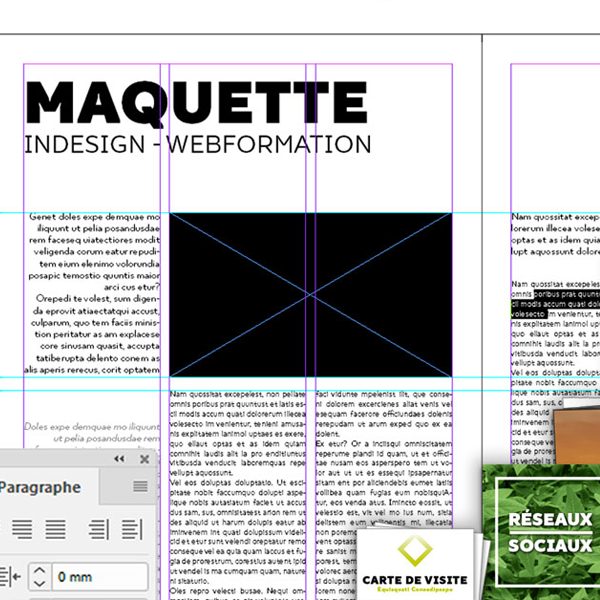
Task: Select the Réseaux Sociaux image
Action: pos(550,532)
